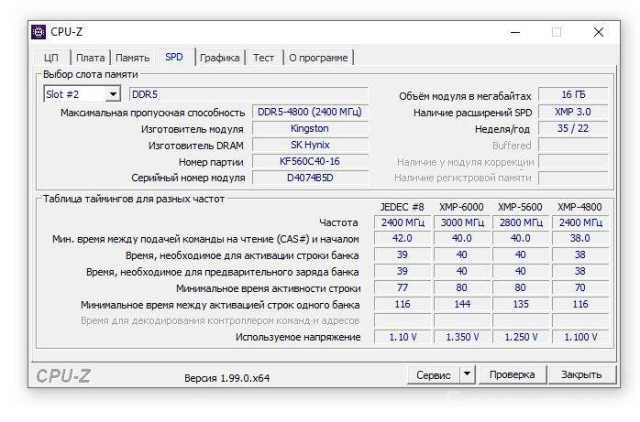Switch to the ЦП tab

(51, 58)
